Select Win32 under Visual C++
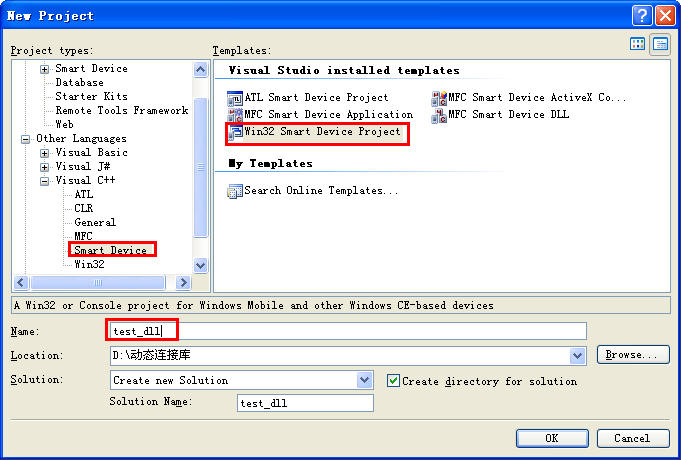The image size is (681, 460). 89,264
